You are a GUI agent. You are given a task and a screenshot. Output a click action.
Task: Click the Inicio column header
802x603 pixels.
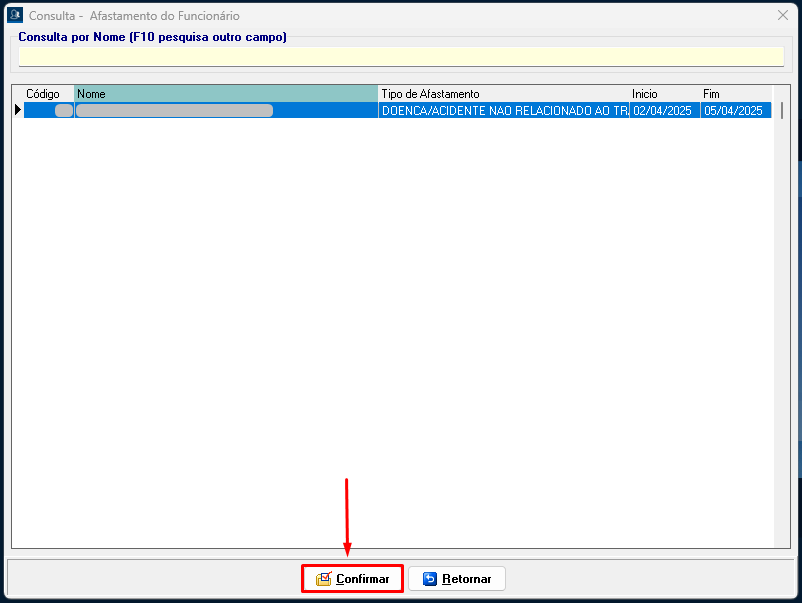(x=663, y=94)
